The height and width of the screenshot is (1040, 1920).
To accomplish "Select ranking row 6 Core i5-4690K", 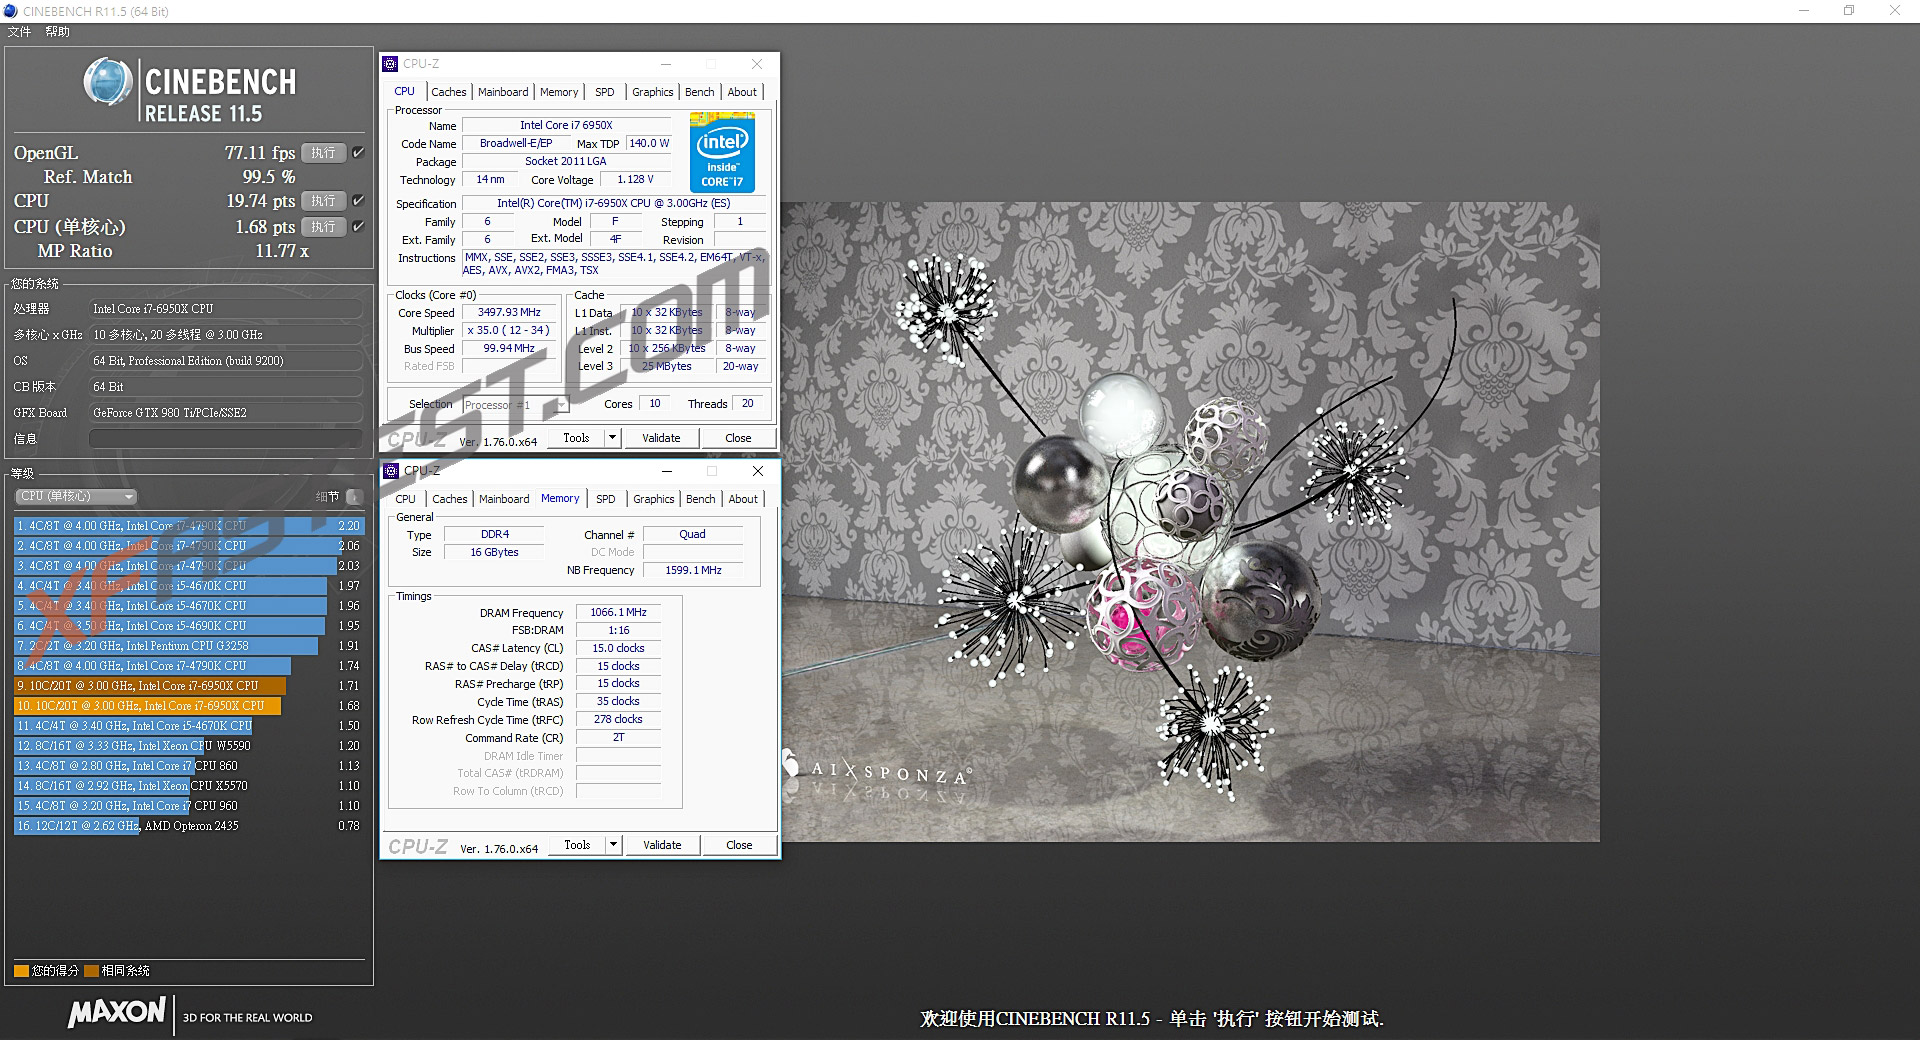I will (x=189, y=626).
